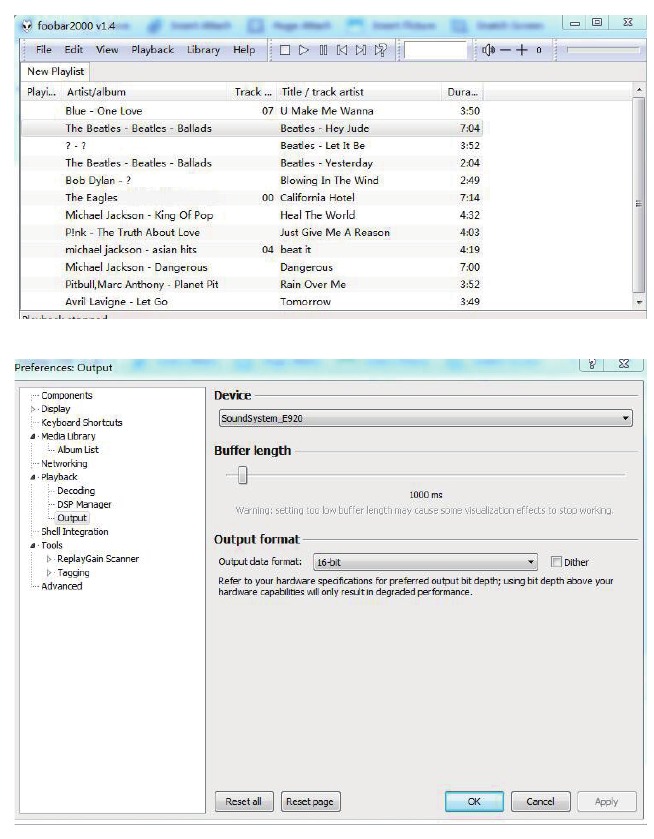This screenshot has width=654, height=839.
Task: Click the playlist scroll down arrow
Action: (638, 302)
